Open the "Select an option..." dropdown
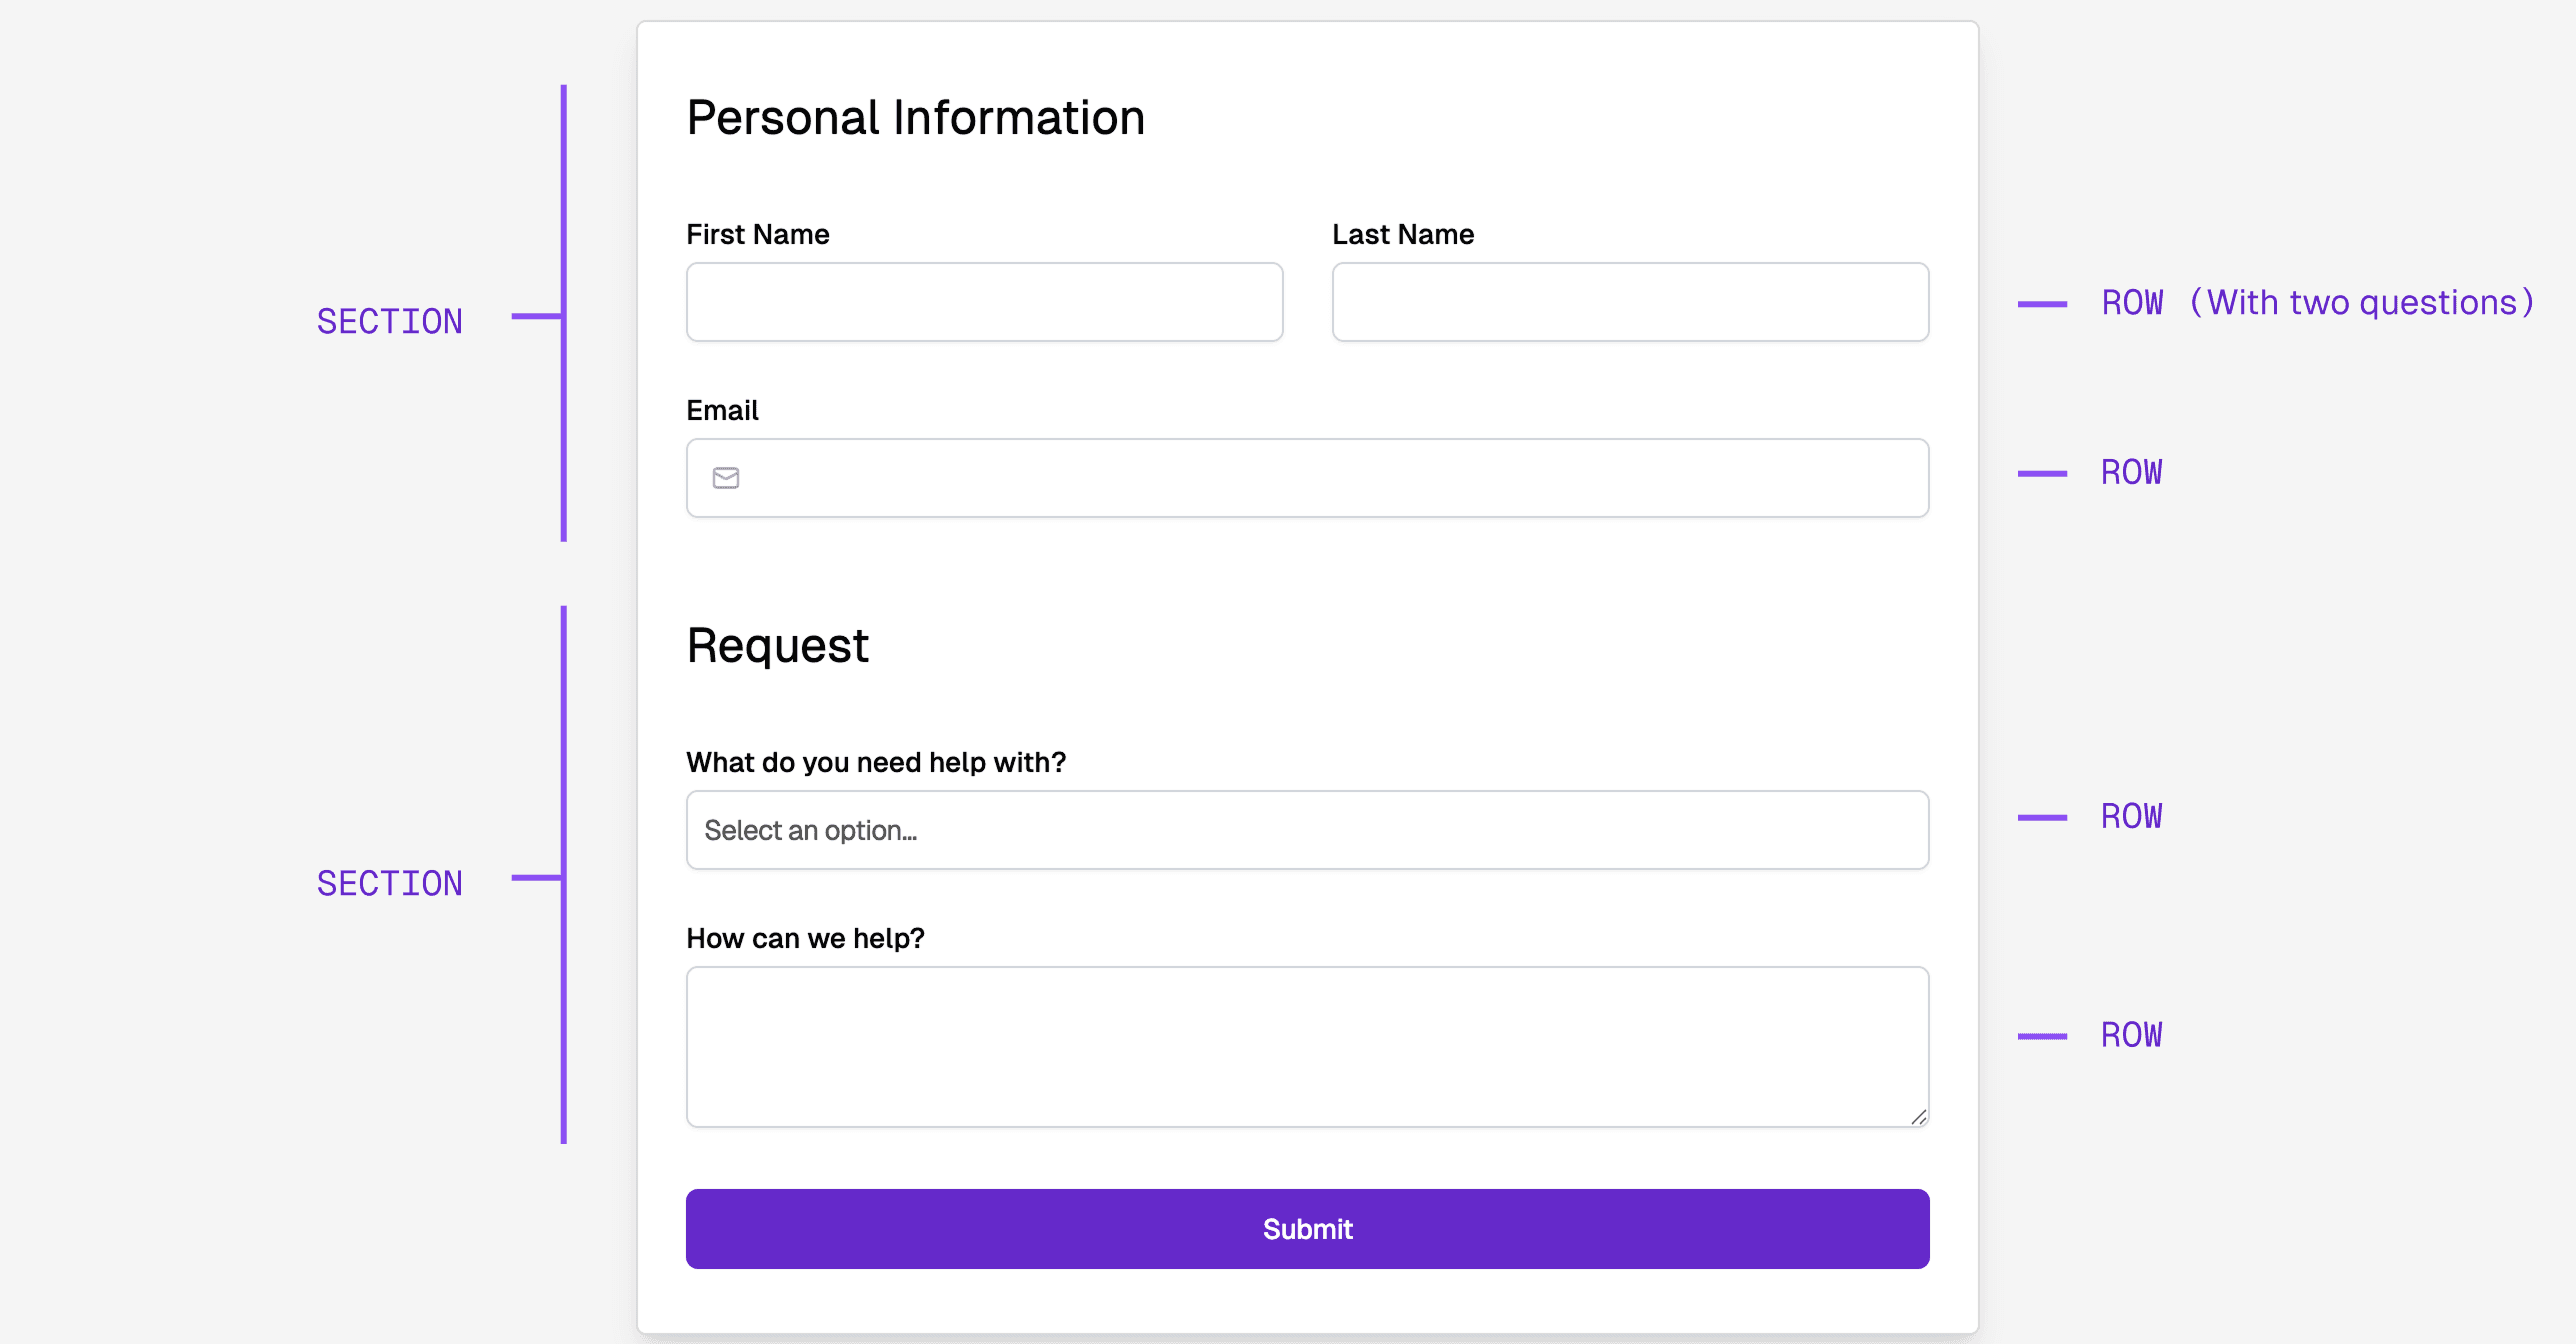The height and width of the screenshot is (1344, 2576). point(1307,830)
